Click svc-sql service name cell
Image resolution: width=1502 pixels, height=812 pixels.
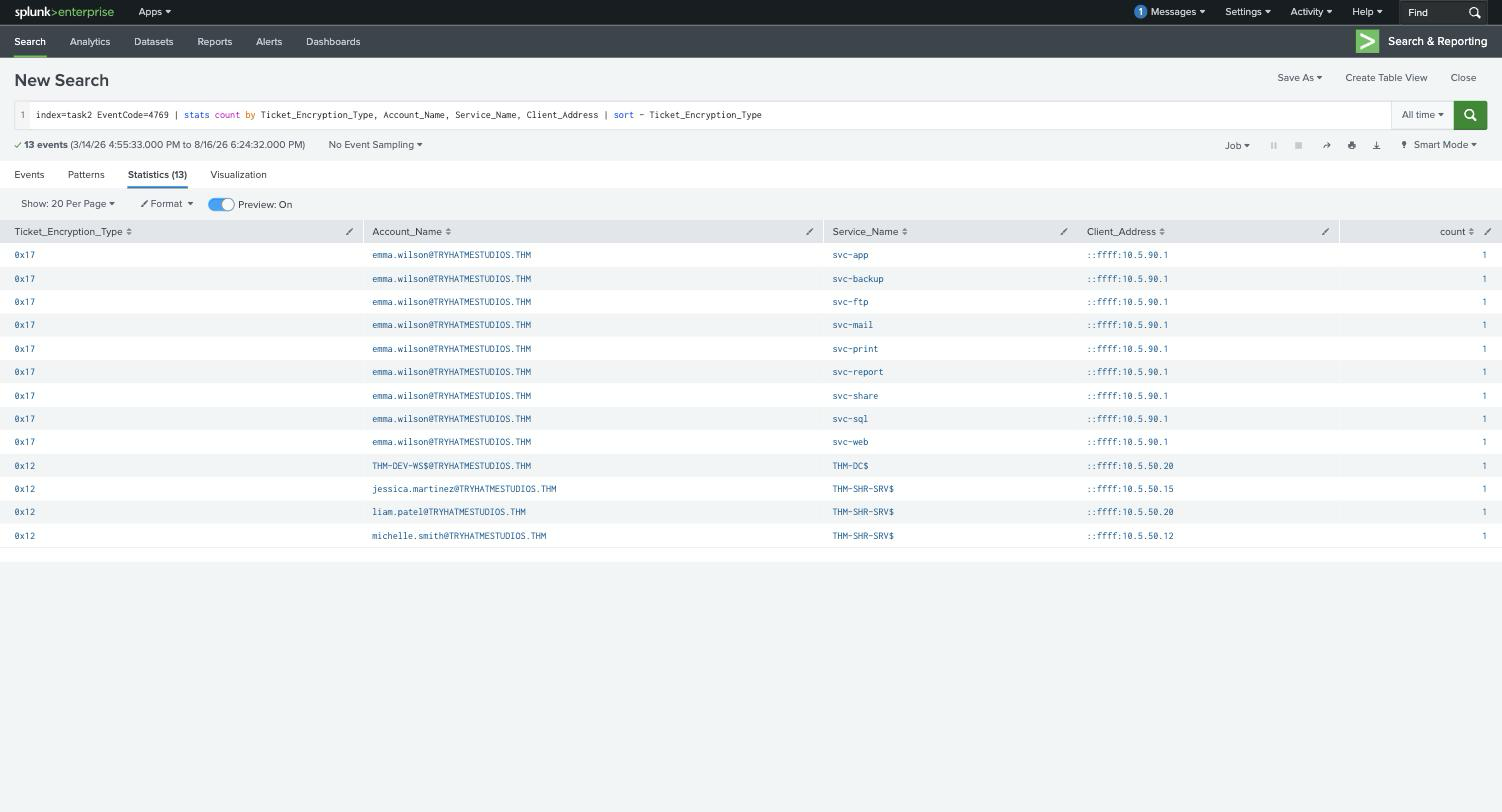coord(850,419)
